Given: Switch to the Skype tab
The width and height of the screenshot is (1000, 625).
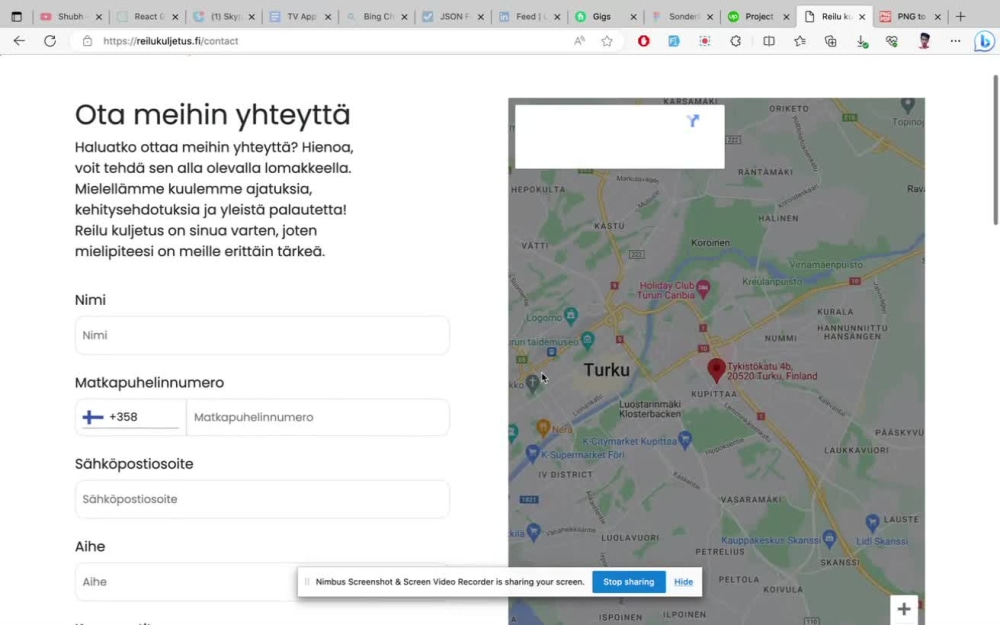Looking at the screenshot, I should (x=224, y=17).
